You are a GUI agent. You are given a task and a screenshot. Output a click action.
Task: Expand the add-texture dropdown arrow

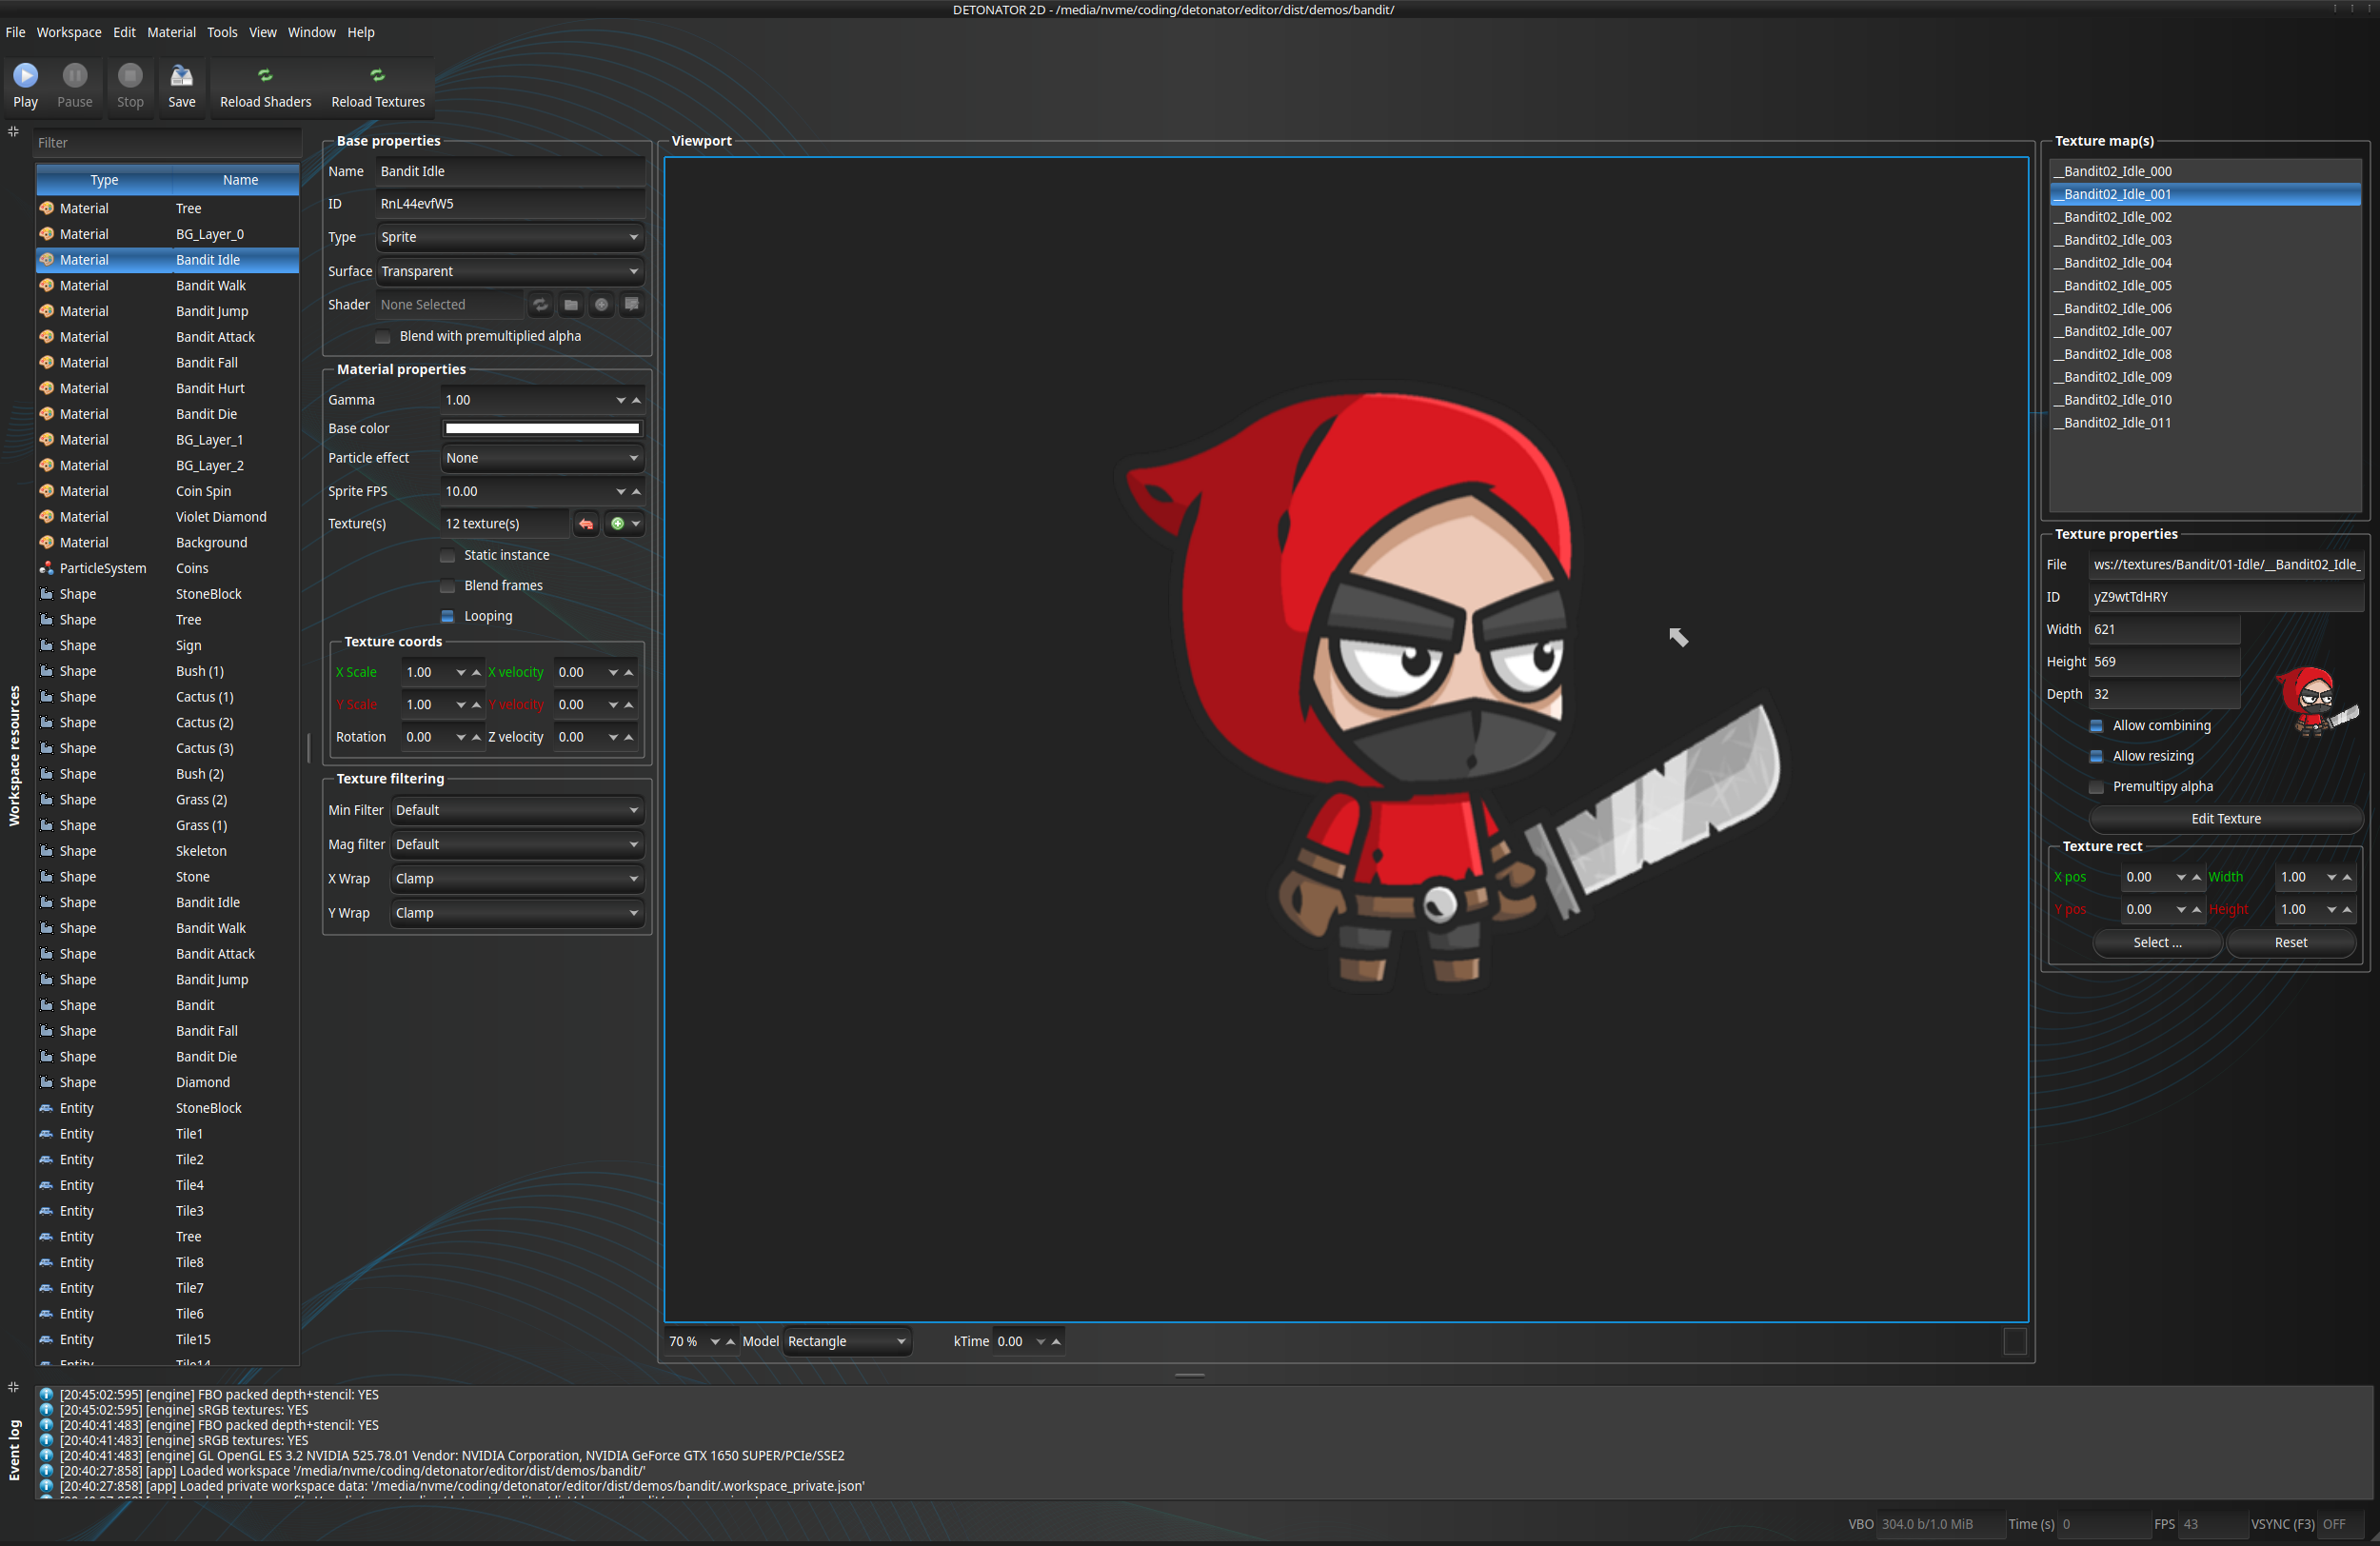click(x=636, y=524)
